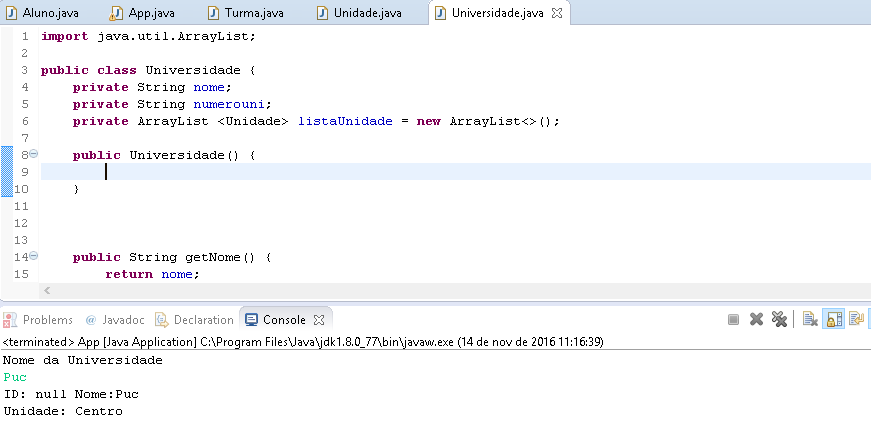
Task: Click line number 6 in gutter
Action: [x=25, y=121]
